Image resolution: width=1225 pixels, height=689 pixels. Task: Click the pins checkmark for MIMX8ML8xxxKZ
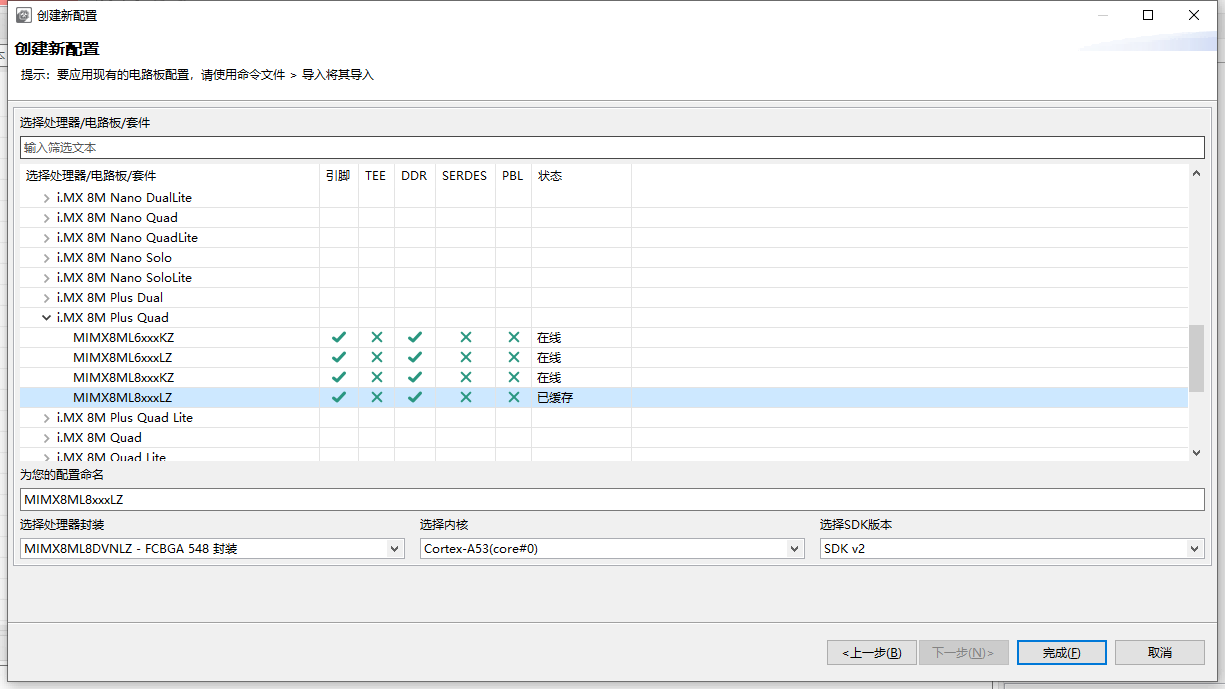[339, 378]
